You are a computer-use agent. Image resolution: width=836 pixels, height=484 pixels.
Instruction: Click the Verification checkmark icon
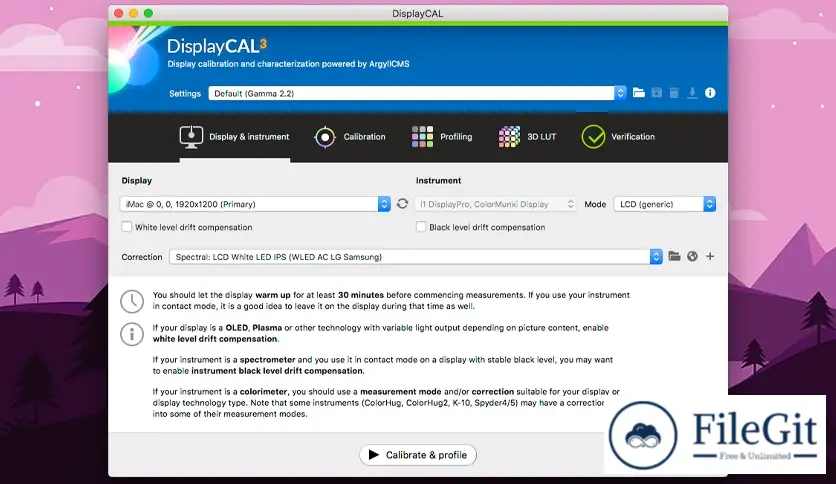[x=593, y=137]
